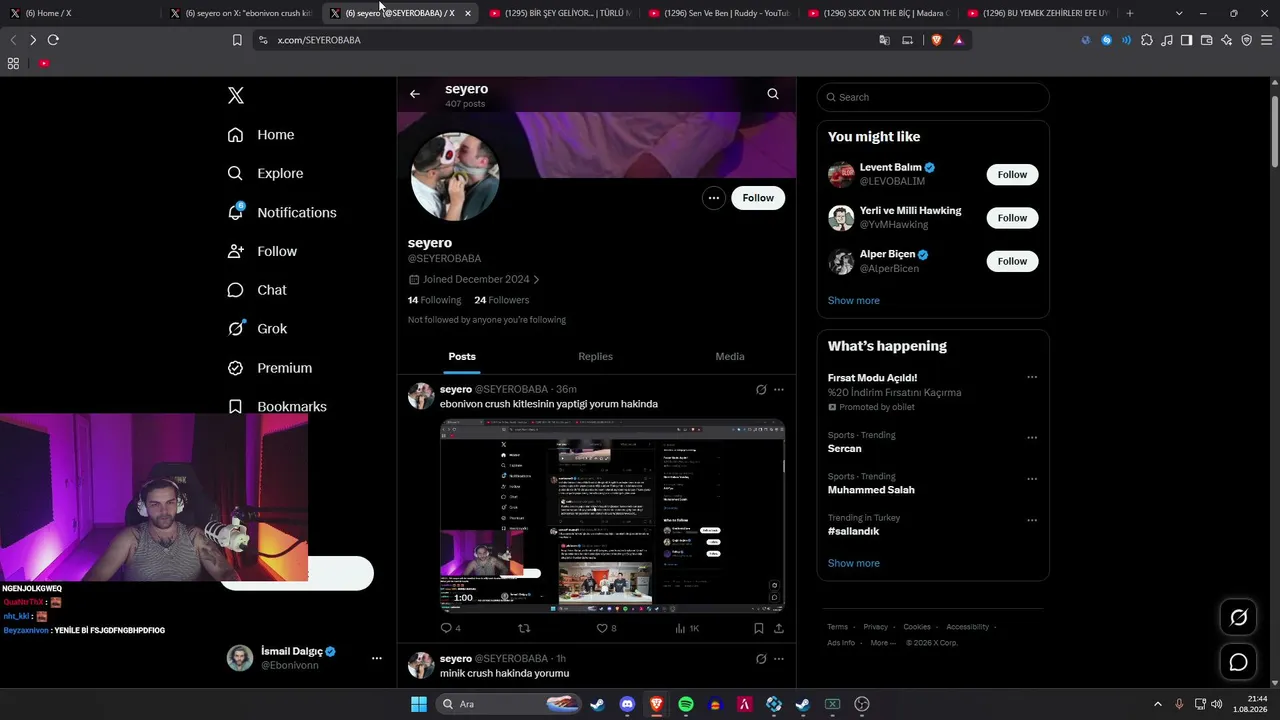Screen dimensions: 1280x720
Task: Open the 24 Followers list
Action: [x=501, y=300]
